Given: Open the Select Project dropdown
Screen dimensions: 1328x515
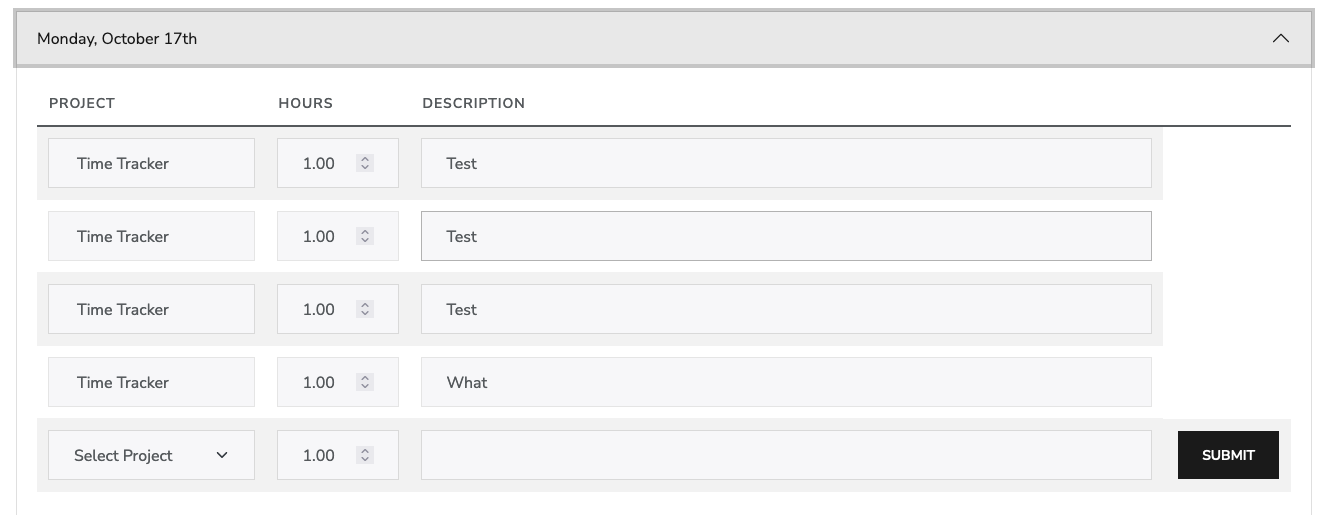Looking at the screenshot, I should tap(151, 455).
